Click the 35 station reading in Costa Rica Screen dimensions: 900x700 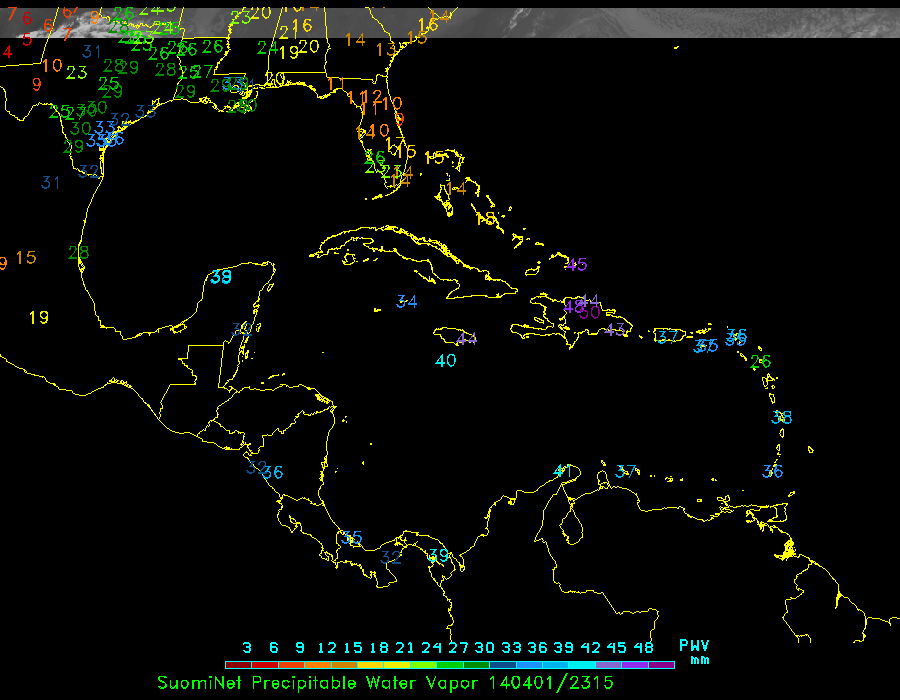[x=351, y=537]
